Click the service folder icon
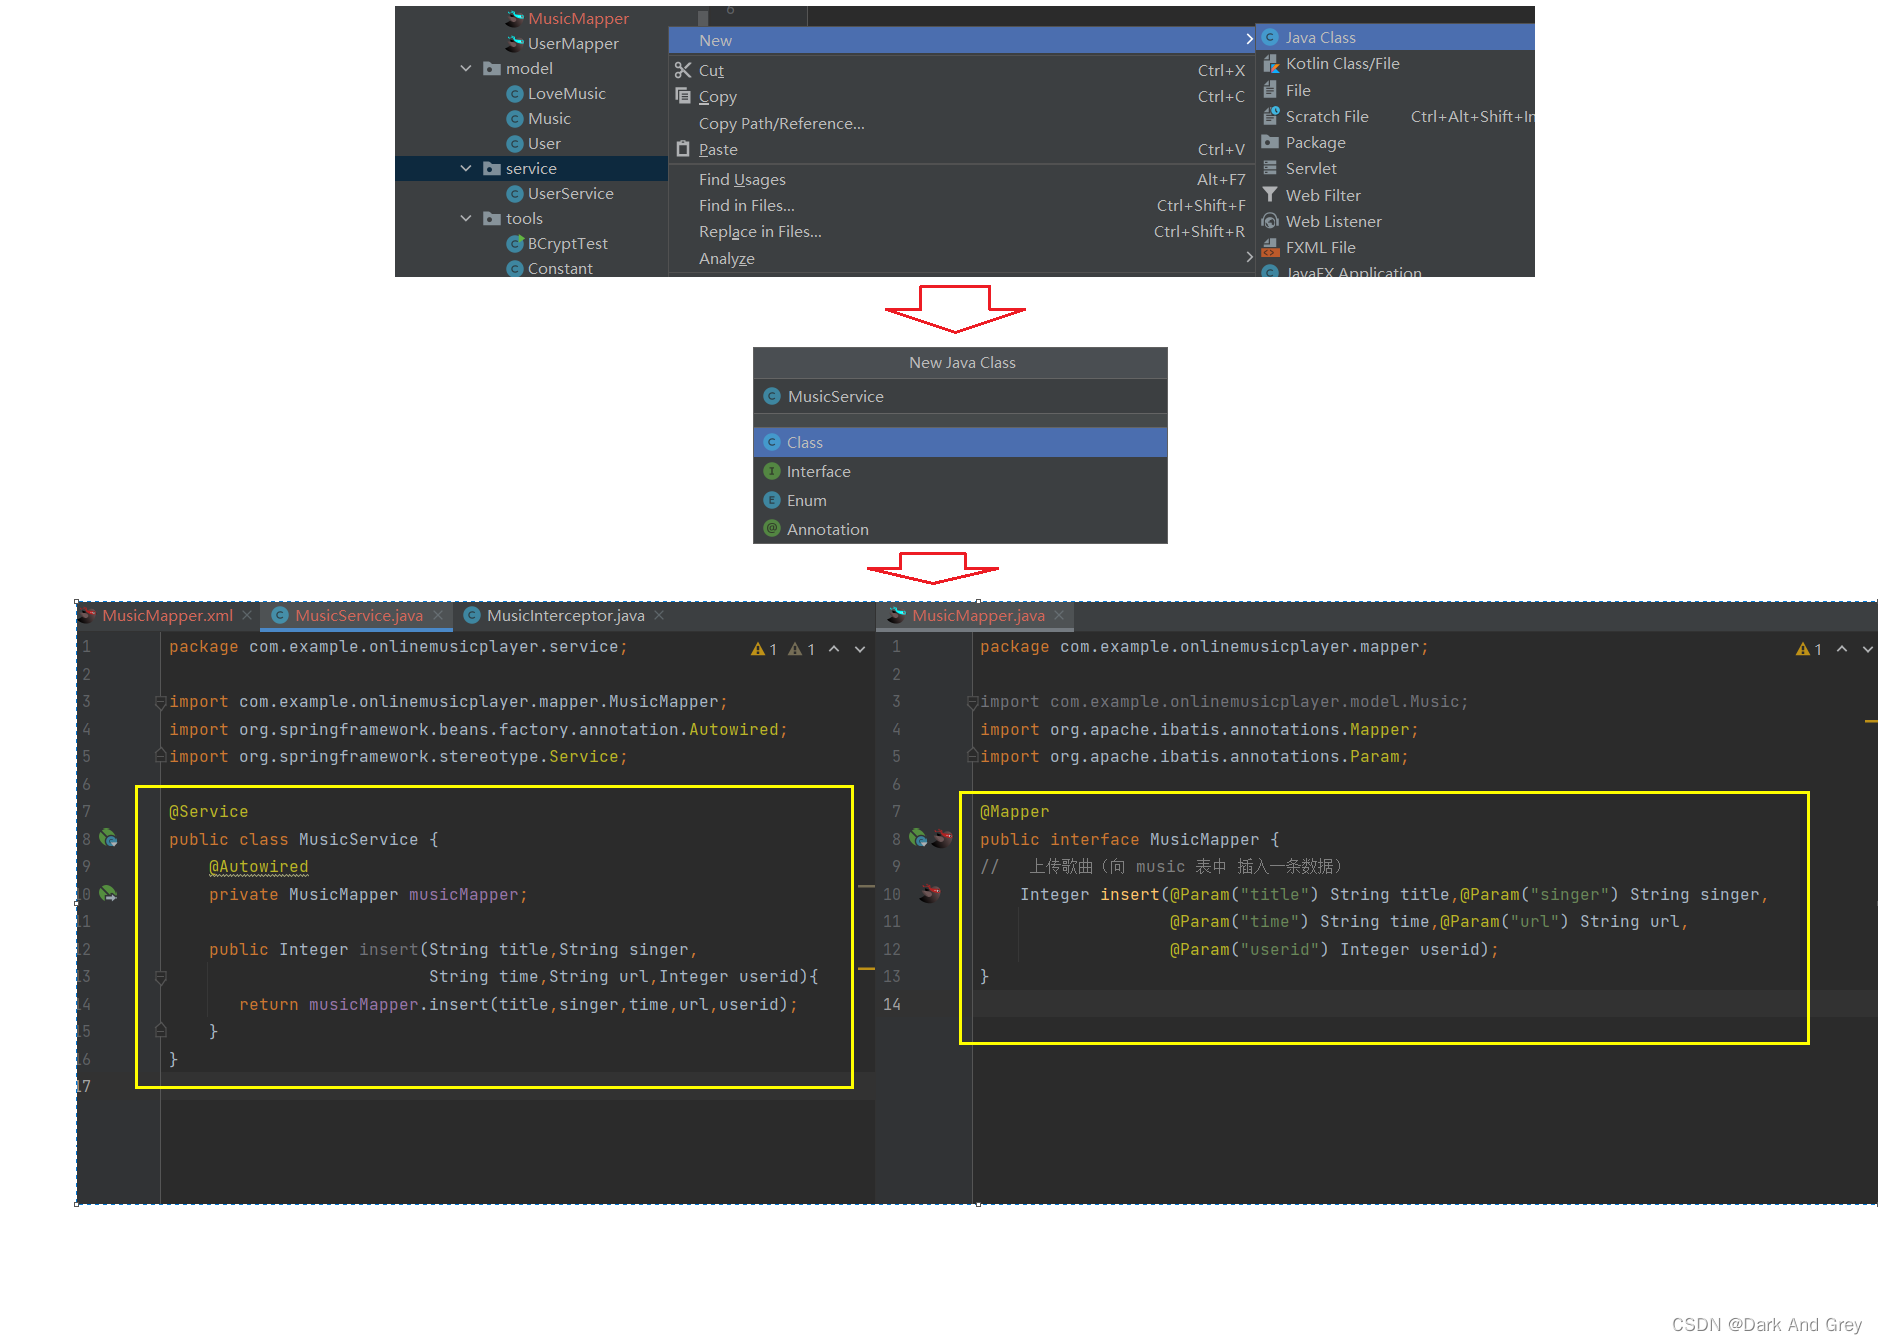 [x=492, y=168]
